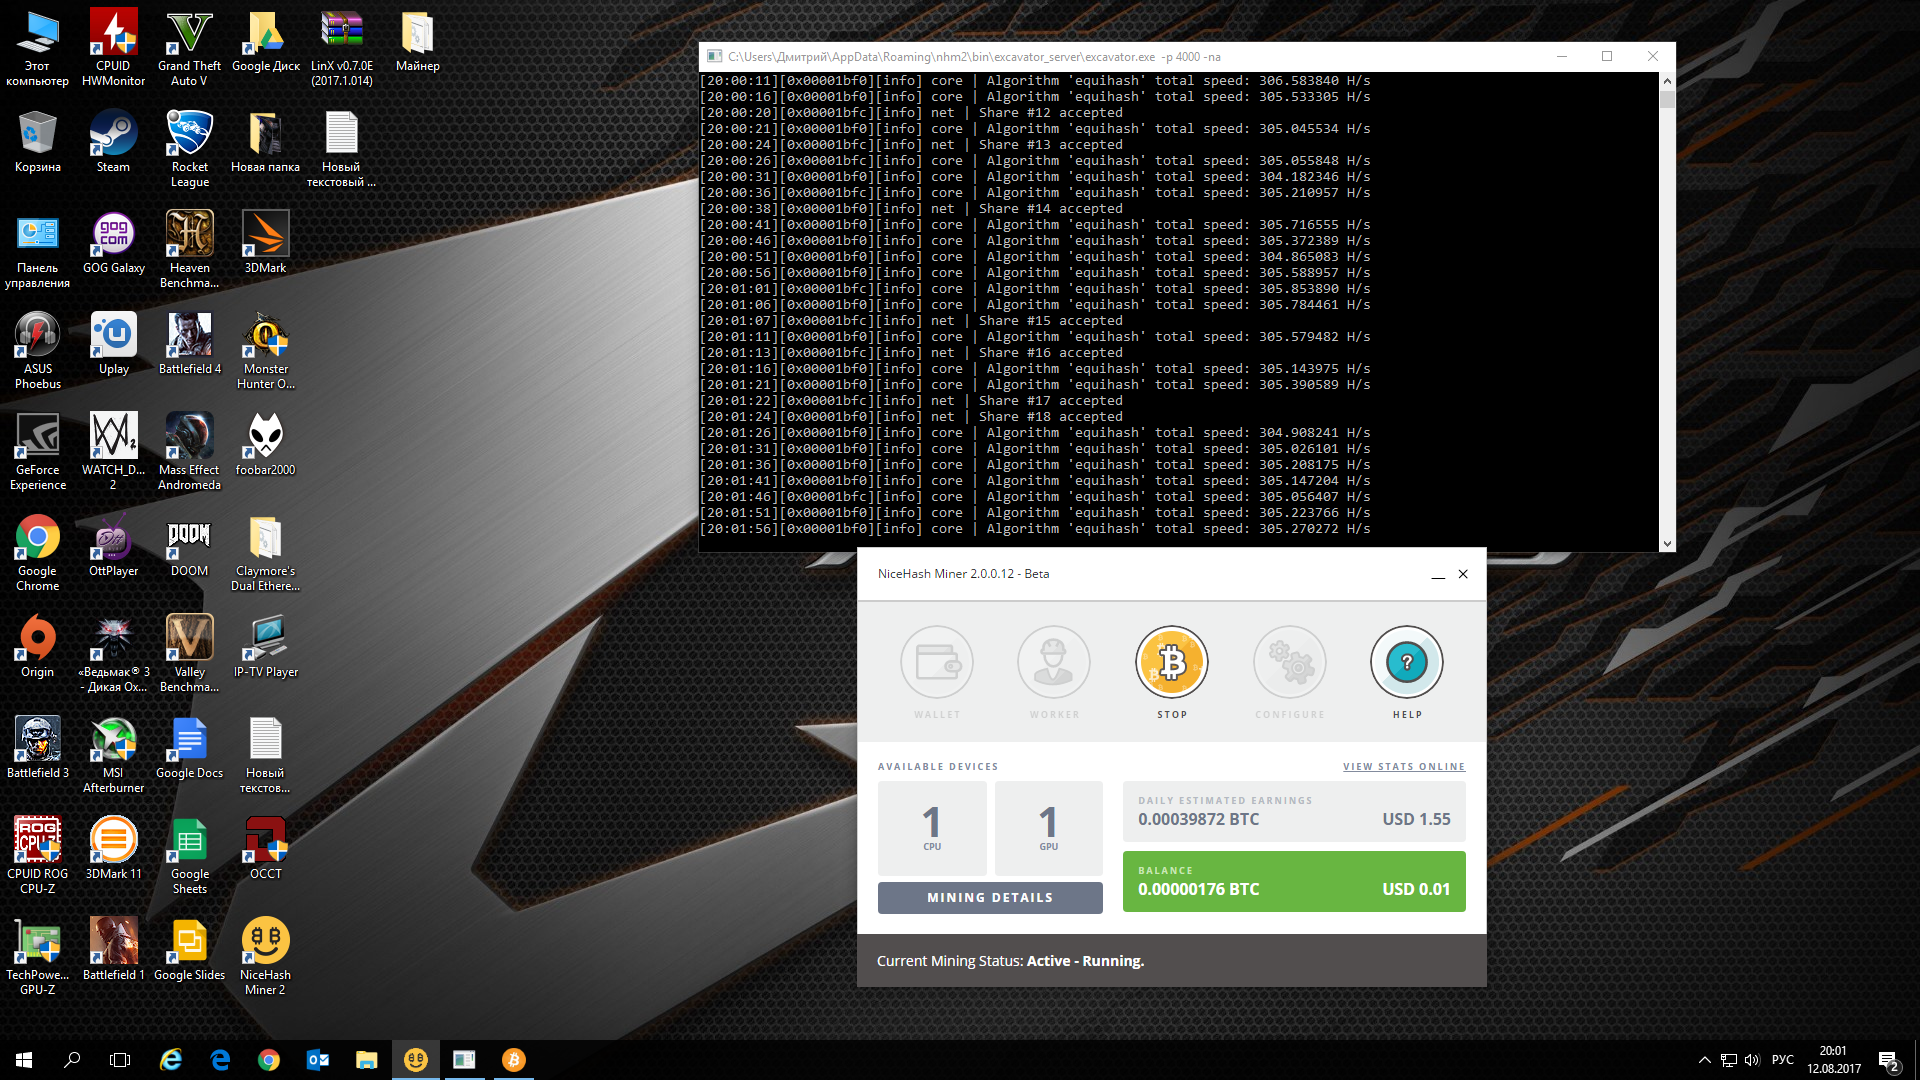Open View Stats Online link

pos(1403,767)
